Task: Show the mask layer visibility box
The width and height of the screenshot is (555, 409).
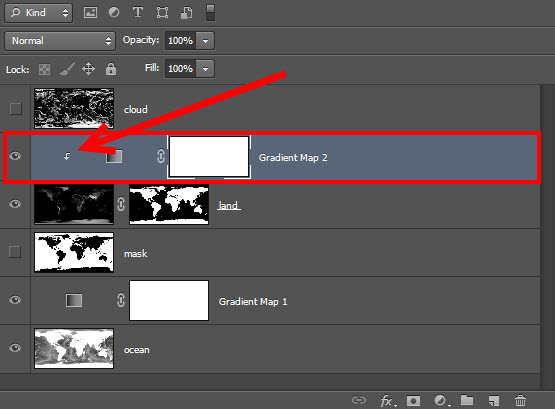Action: (15, 252)
